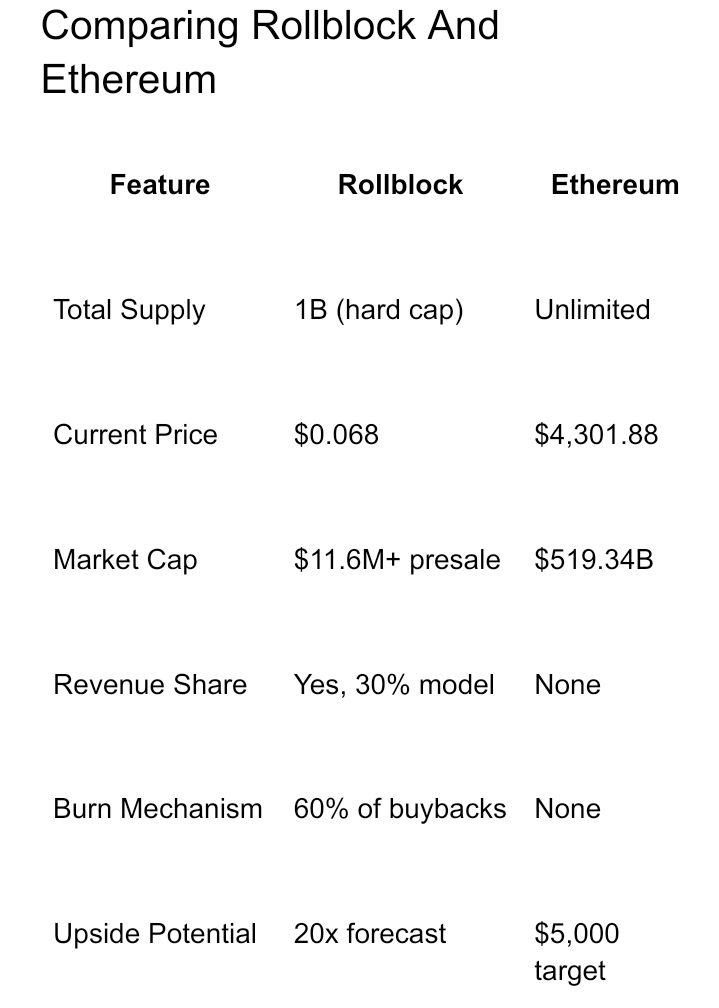Select the '60% of buybacks' cell
The image size is (719, 1008).
400,810
